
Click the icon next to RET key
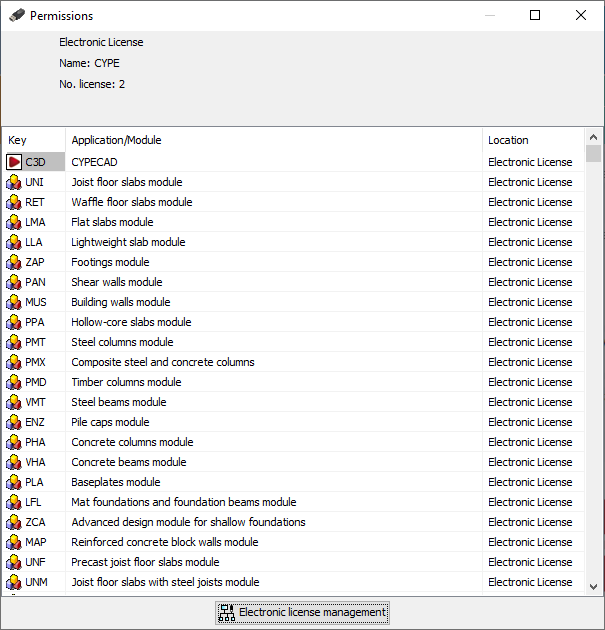[14, 202]
